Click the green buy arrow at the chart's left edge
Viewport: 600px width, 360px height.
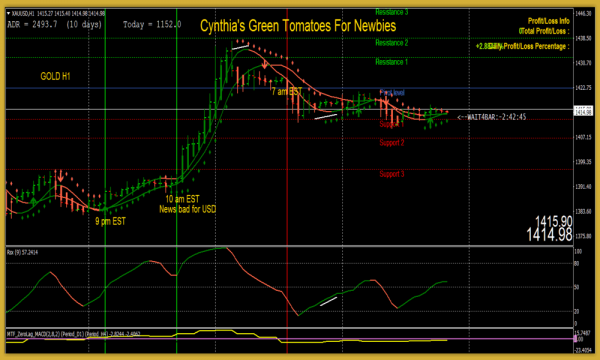tap(33, 201)
